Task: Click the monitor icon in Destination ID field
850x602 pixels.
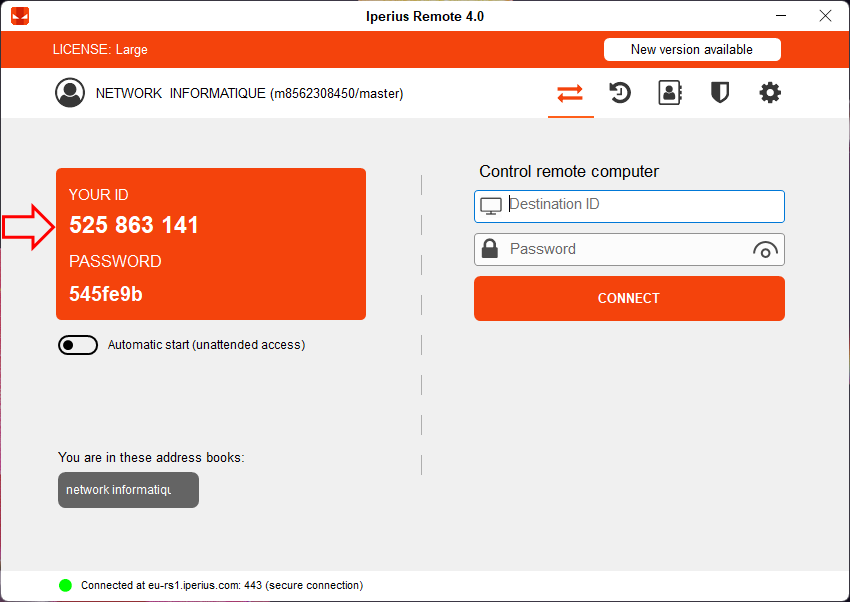Action: (491, 206)
